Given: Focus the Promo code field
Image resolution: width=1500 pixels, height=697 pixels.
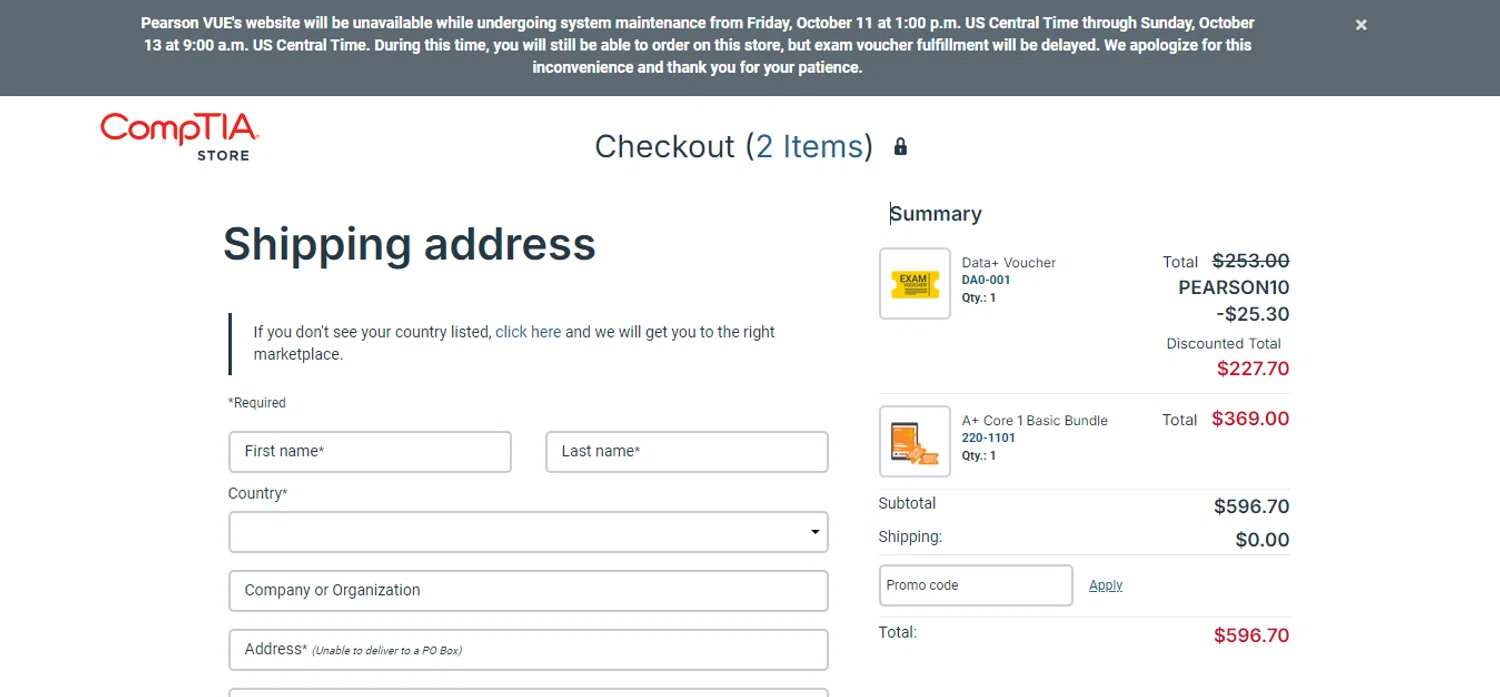Looking at the screenshot, I should click(976, 585).
